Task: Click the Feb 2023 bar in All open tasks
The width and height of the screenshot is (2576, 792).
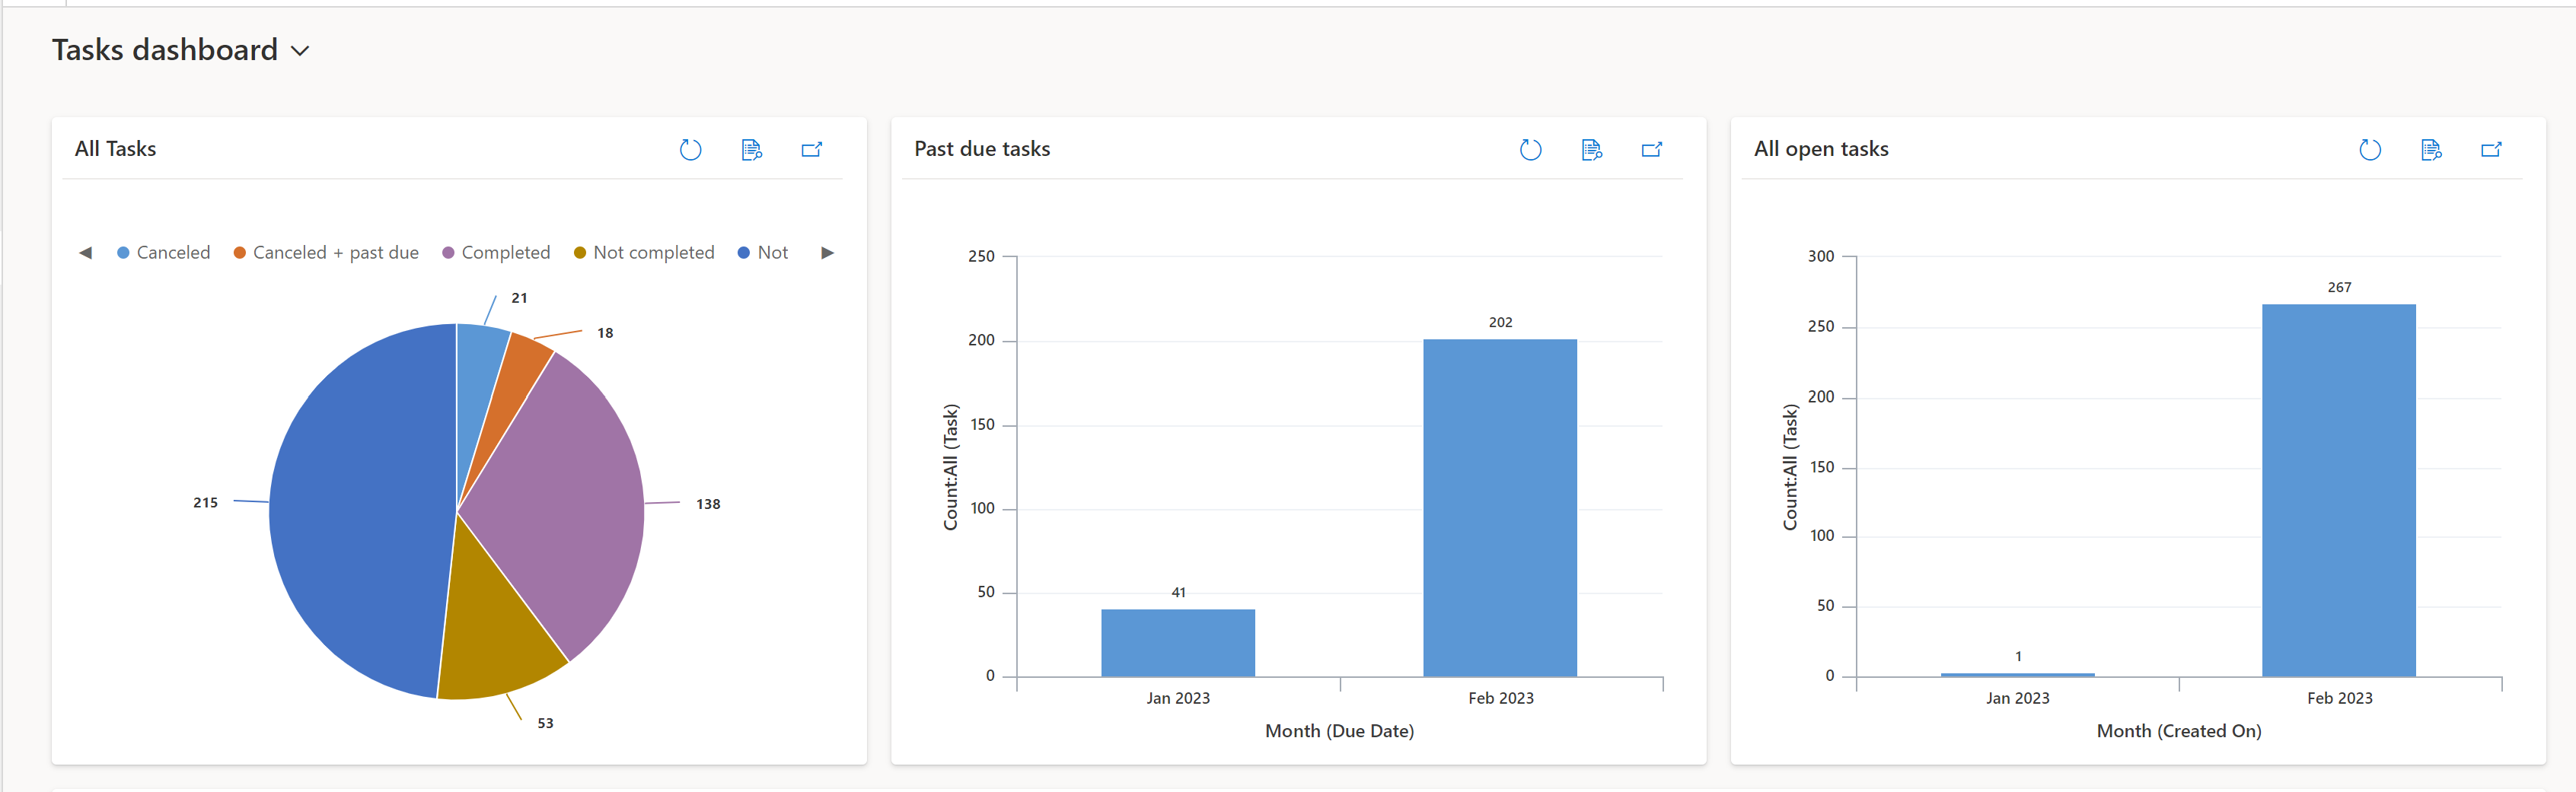Action: pyautogui.click(x=2339, y=490)
